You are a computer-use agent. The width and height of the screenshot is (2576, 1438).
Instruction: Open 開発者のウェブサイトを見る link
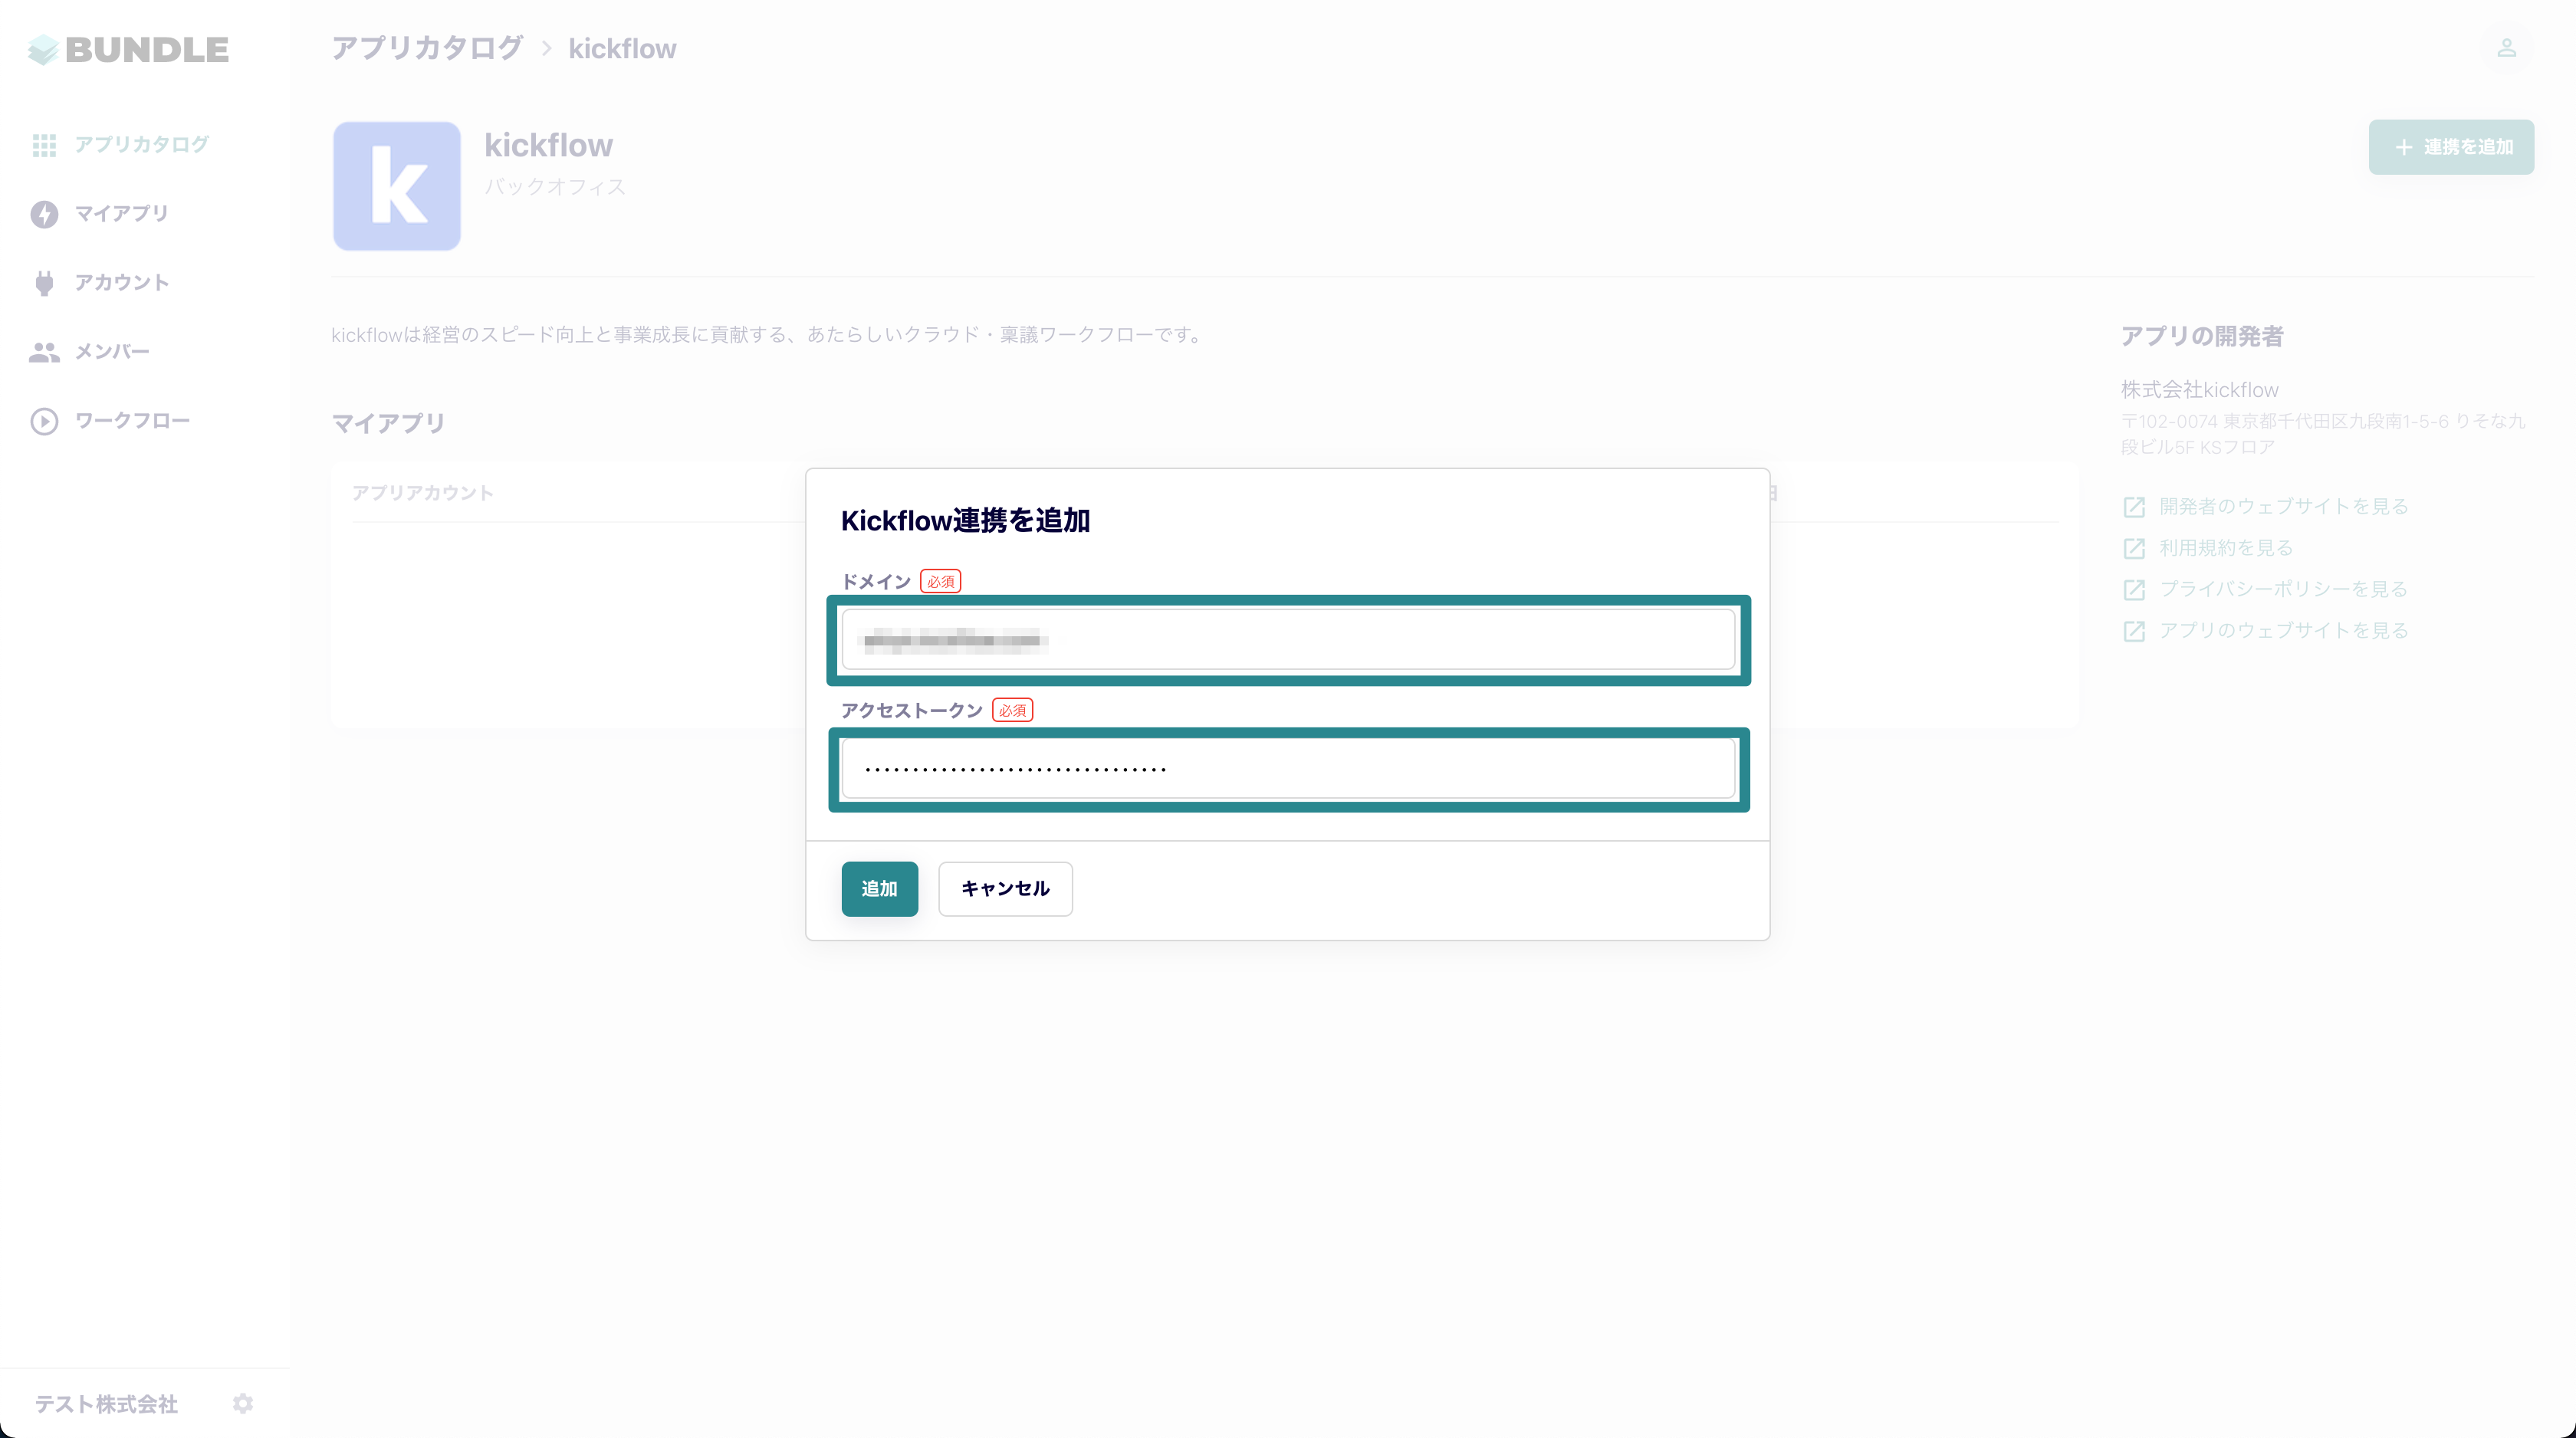click(2283, 506)
